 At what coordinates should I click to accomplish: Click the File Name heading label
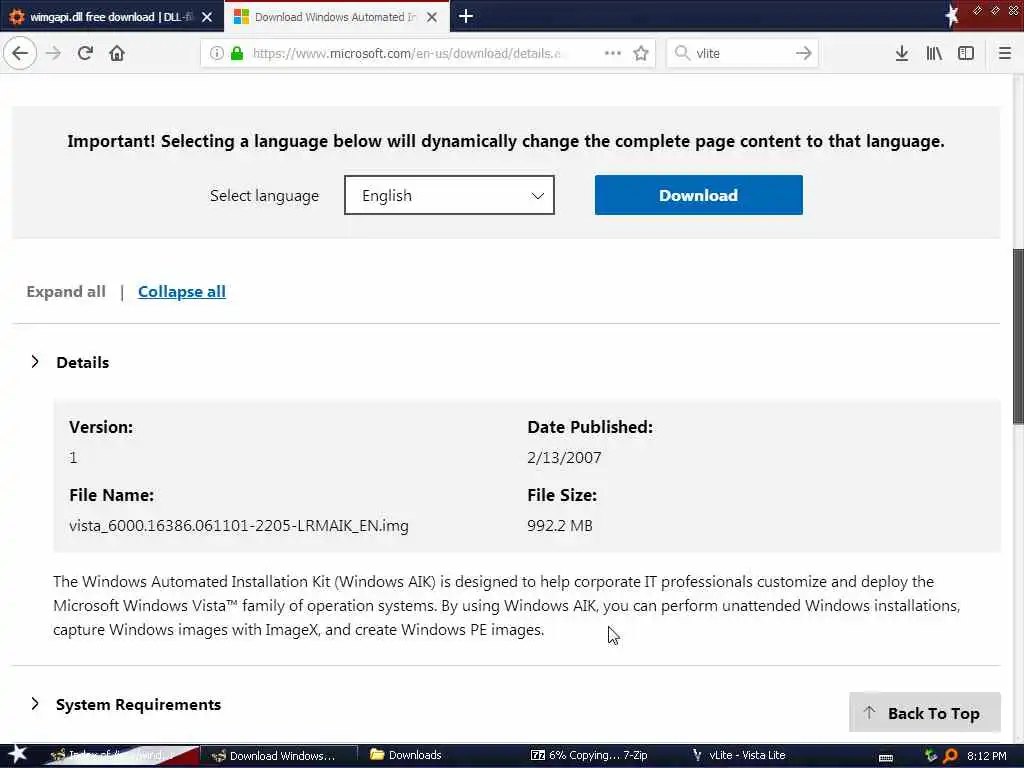(x=112, y=495)
